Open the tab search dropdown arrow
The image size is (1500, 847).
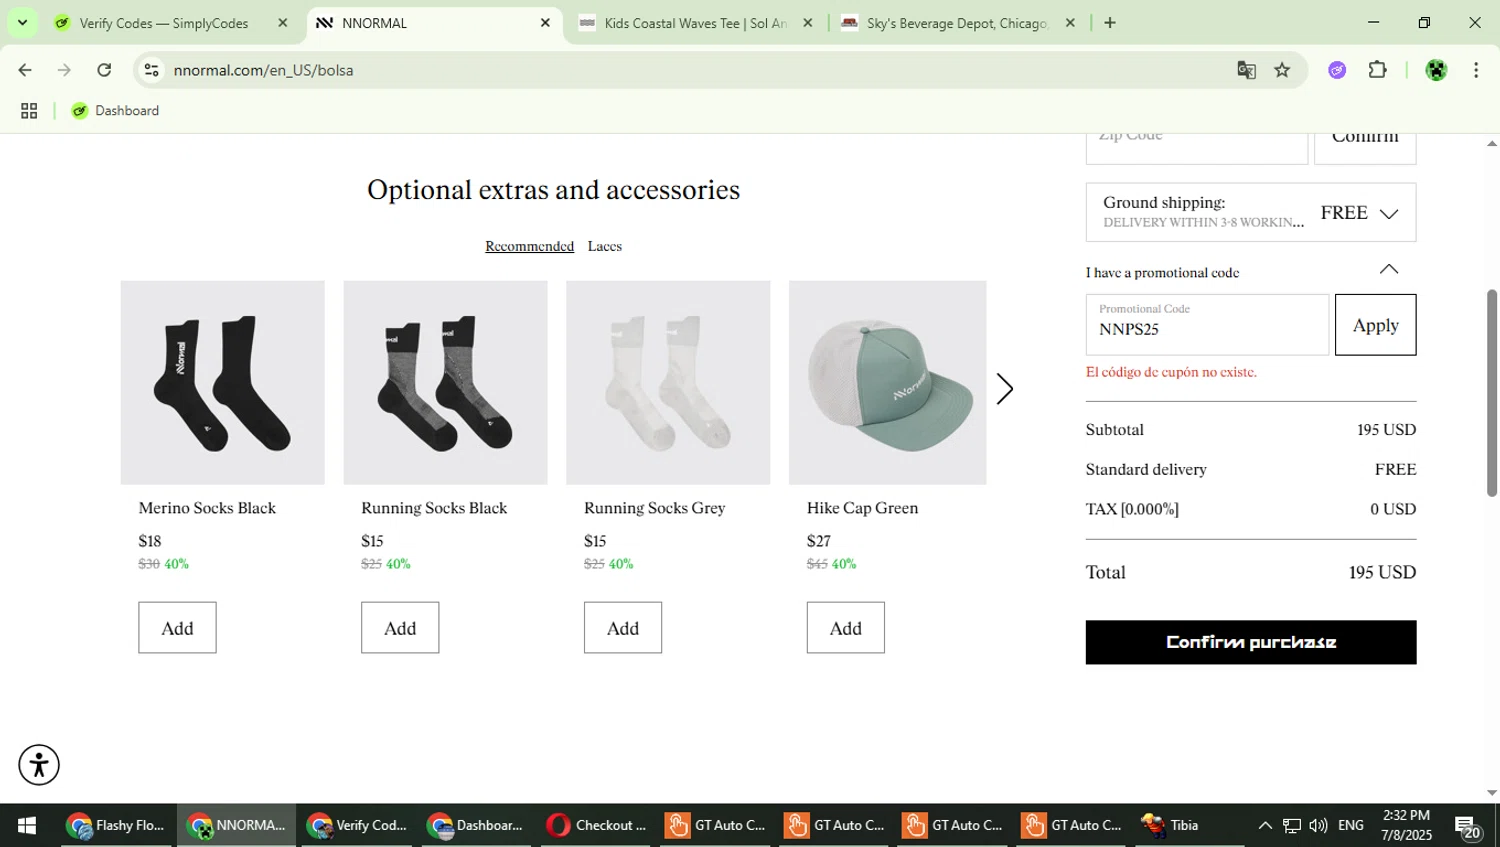tap(22, 22)
